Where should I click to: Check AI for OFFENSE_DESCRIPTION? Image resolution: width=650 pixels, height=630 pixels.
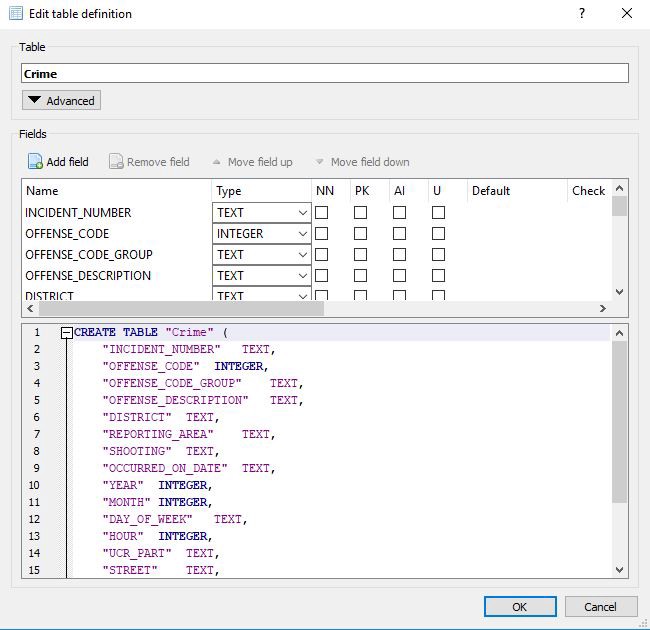pos(399,276)
